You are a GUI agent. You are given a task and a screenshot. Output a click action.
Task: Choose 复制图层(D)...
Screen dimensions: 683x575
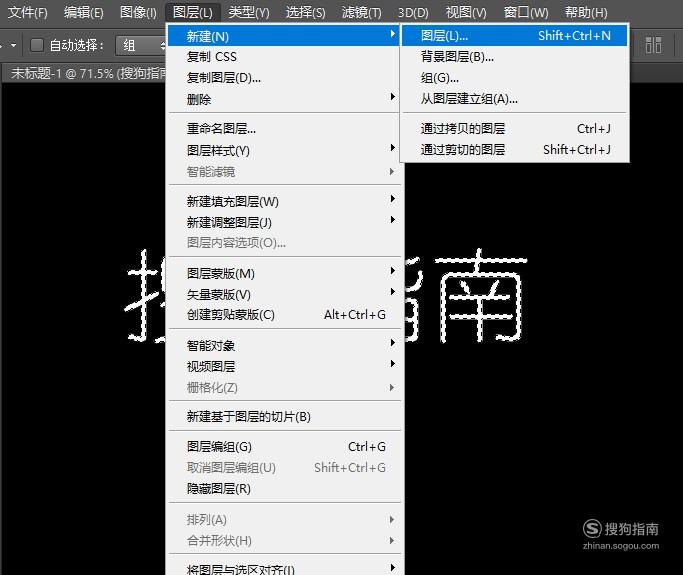(283, 78)
